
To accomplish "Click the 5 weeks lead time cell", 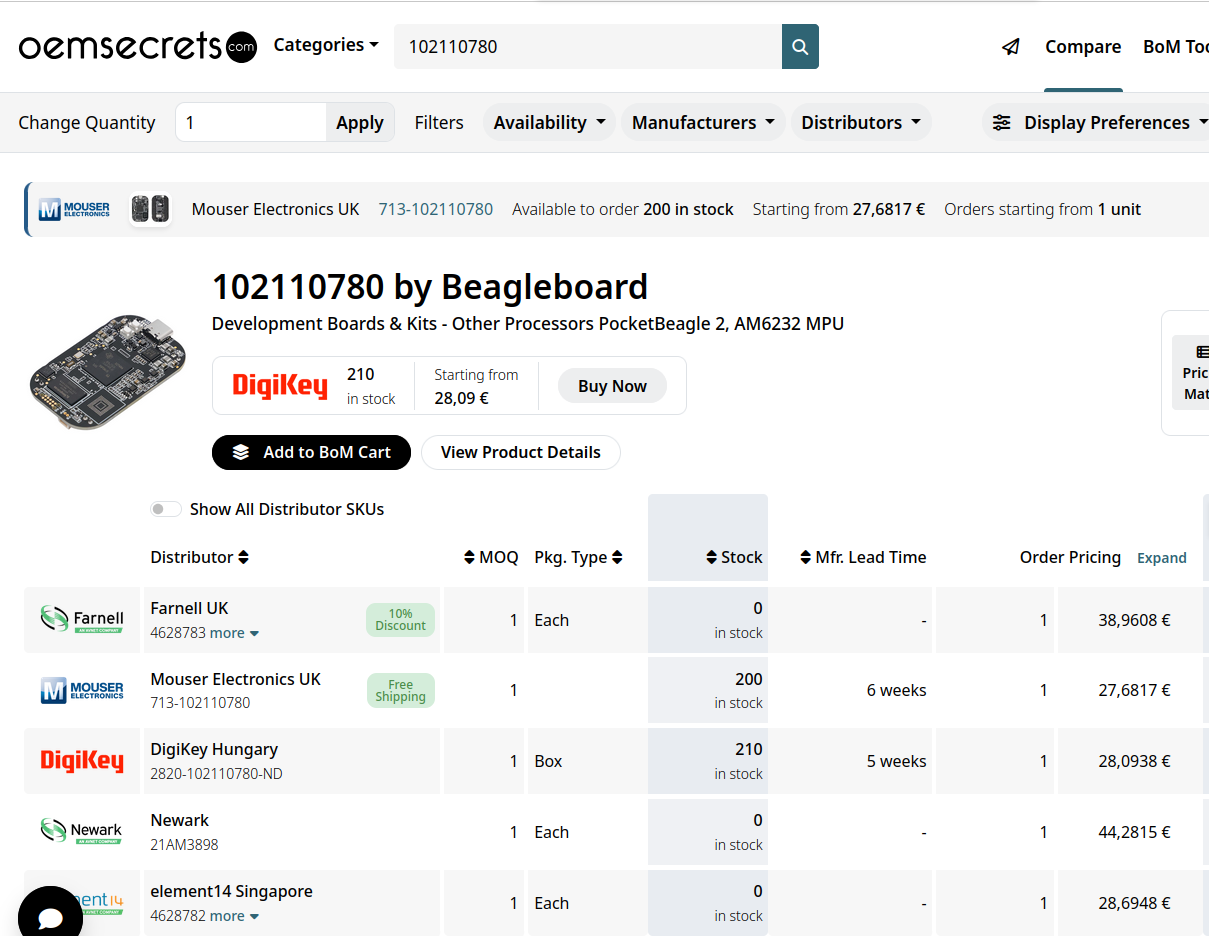I will (x=896, y=761).
